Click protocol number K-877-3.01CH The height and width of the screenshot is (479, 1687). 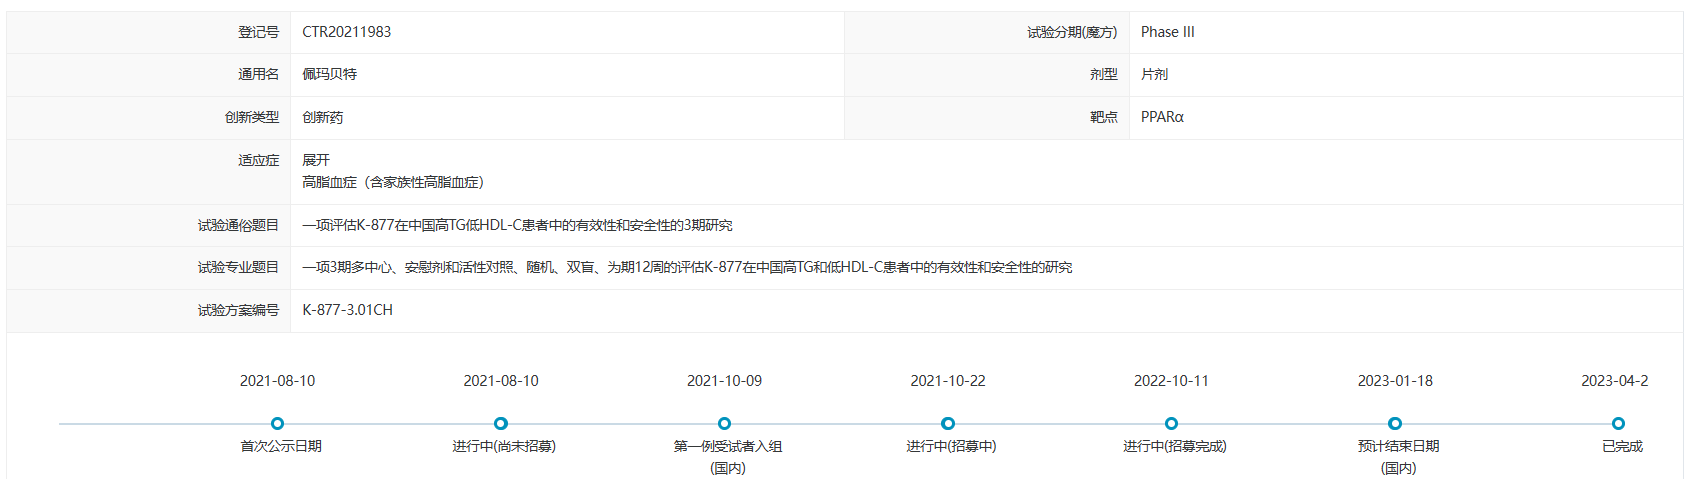347,310
